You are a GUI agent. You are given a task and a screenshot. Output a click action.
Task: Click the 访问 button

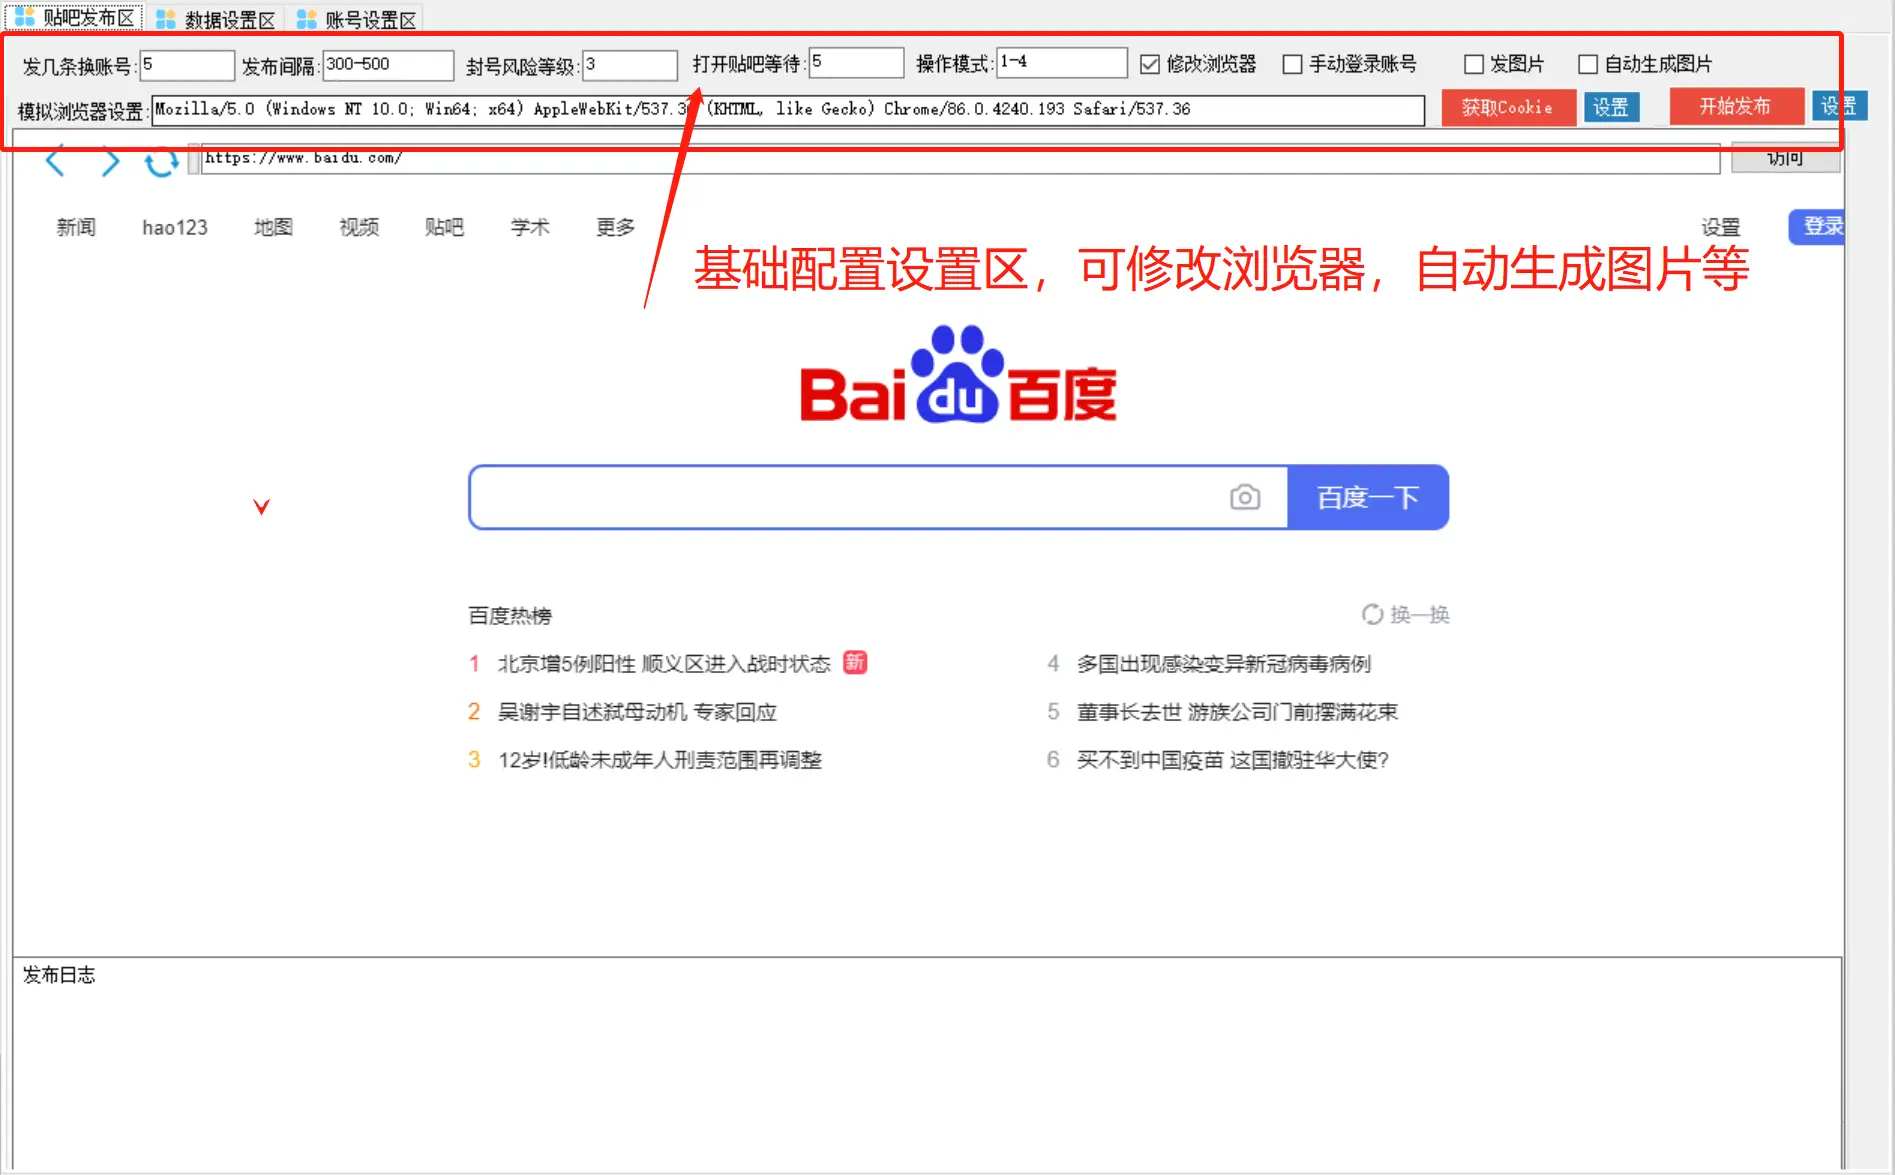[1785, 158]
